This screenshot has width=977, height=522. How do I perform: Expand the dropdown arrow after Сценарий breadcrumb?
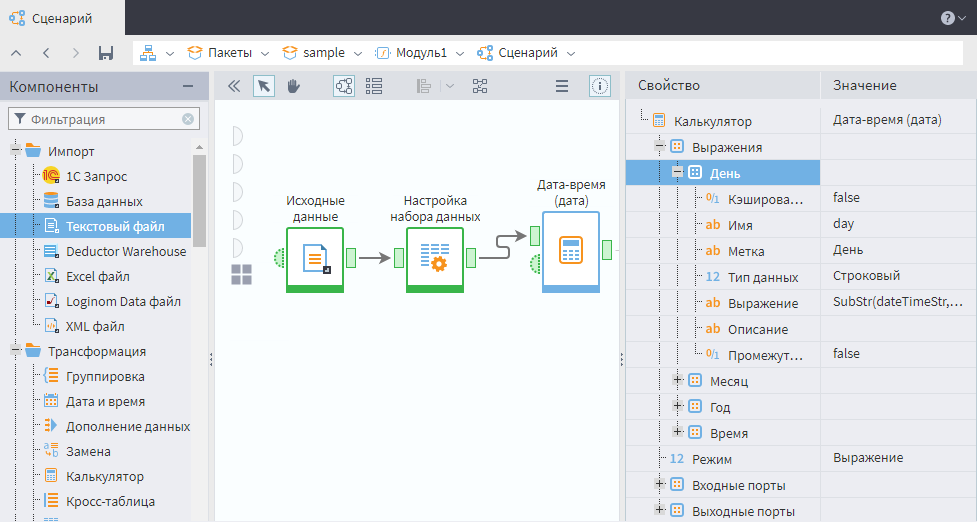pyautogui.click(x=571, y=54)
